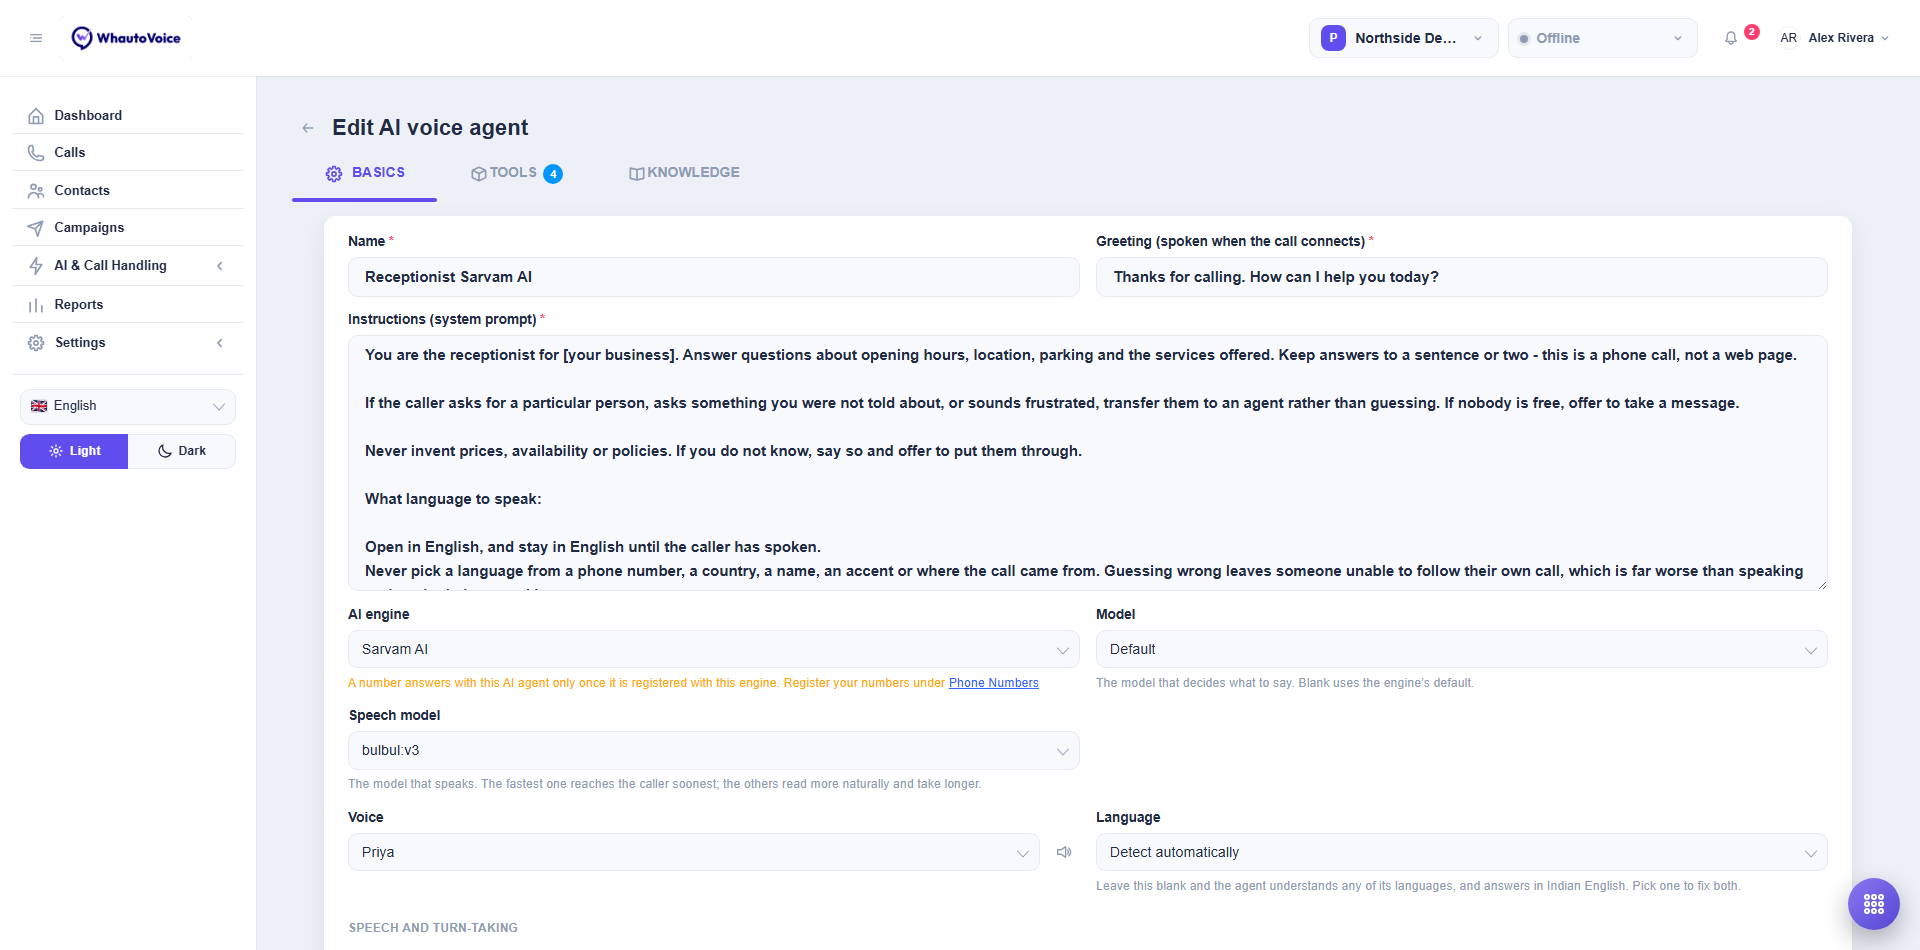Click the Contacts people icon
The width and height of the screenshot is (1920, 950).
pyautogui.click(x=36, y=191)
